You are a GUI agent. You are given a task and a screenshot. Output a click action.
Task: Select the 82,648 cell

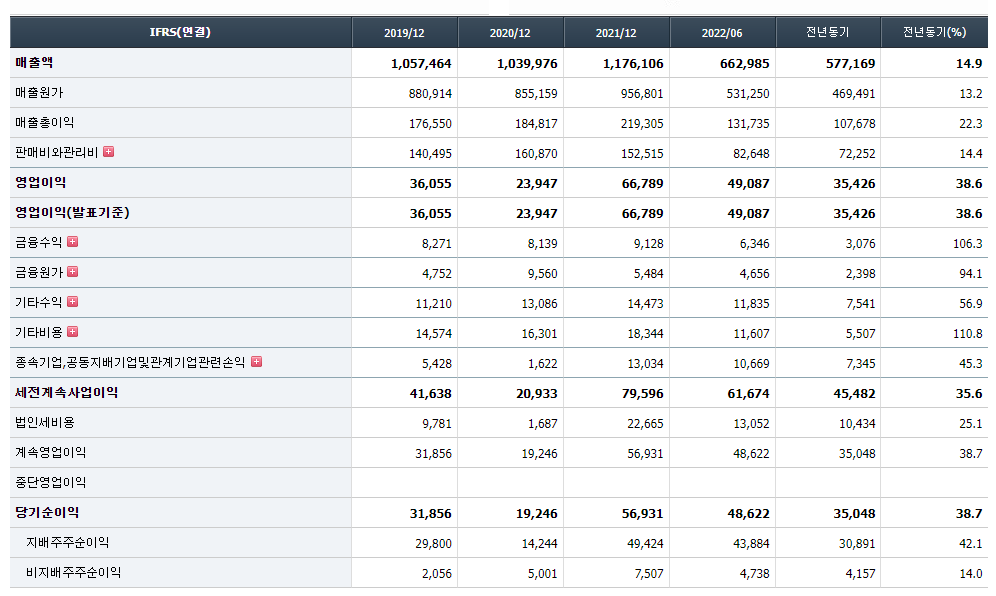[x=751, y=154]
